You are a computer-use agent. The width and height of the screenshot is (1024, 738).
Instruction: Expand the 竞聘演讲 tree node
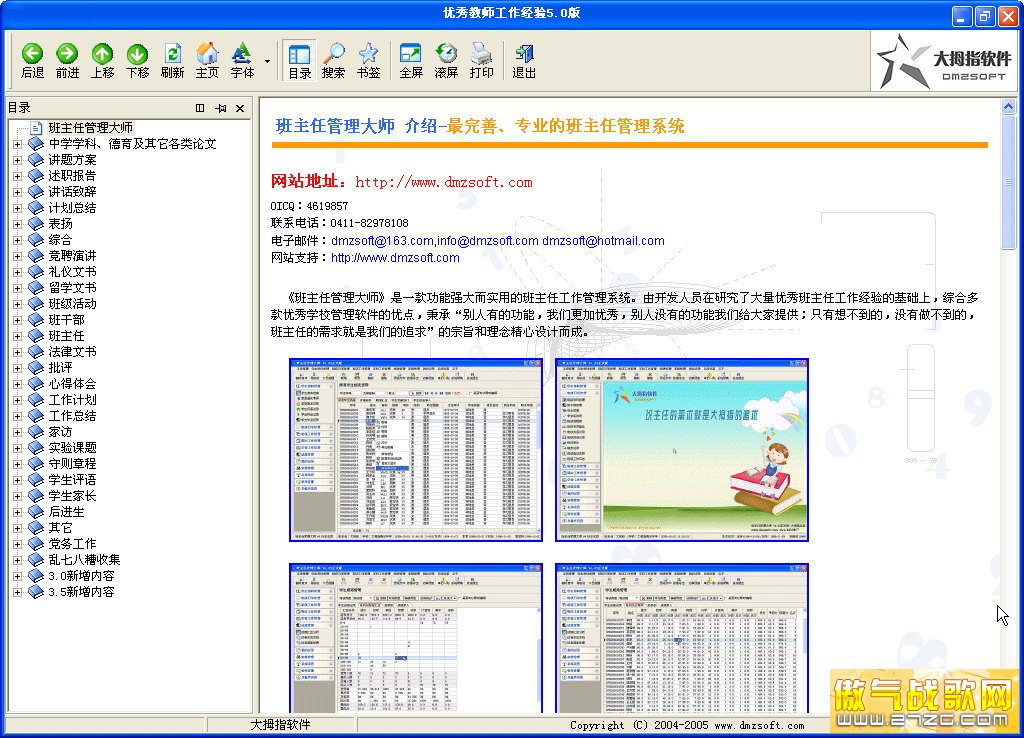click(x=18, y=256)
